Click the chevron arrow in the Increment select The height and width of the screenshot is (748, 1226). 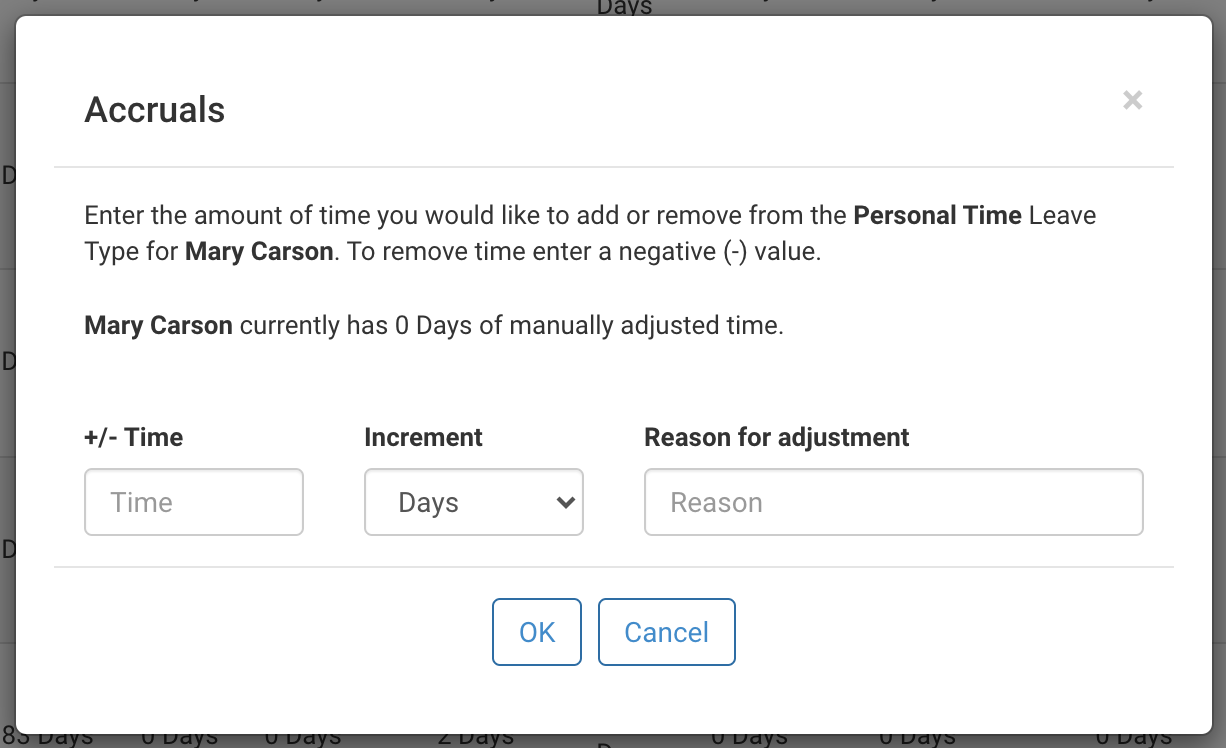(x=566, y=502)
